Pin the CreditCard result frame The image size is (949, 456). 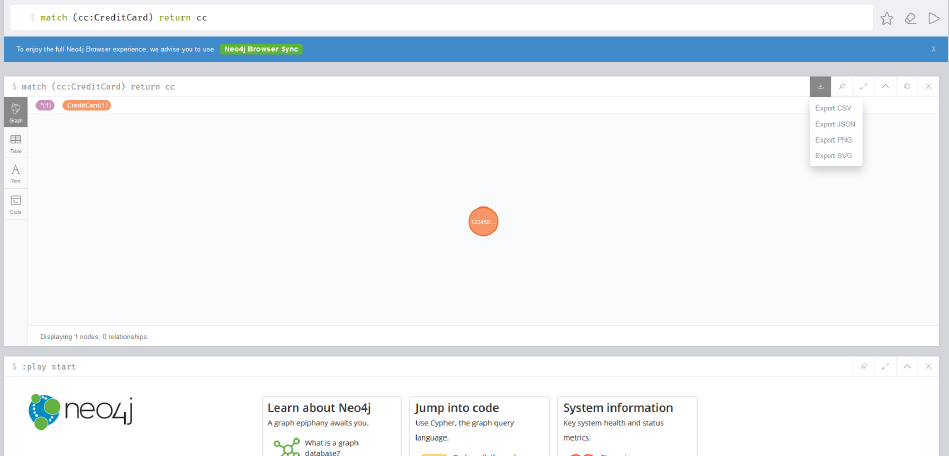click(842, 87)
